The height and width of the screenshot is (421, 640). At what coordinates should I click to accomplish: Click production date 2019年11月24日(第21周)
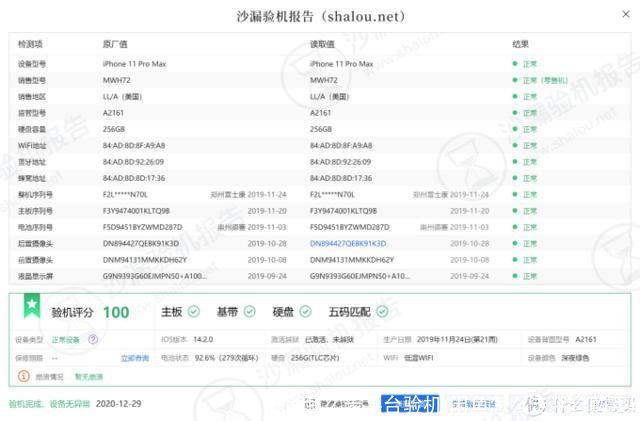pyautogui.click(x=457, y=340)
